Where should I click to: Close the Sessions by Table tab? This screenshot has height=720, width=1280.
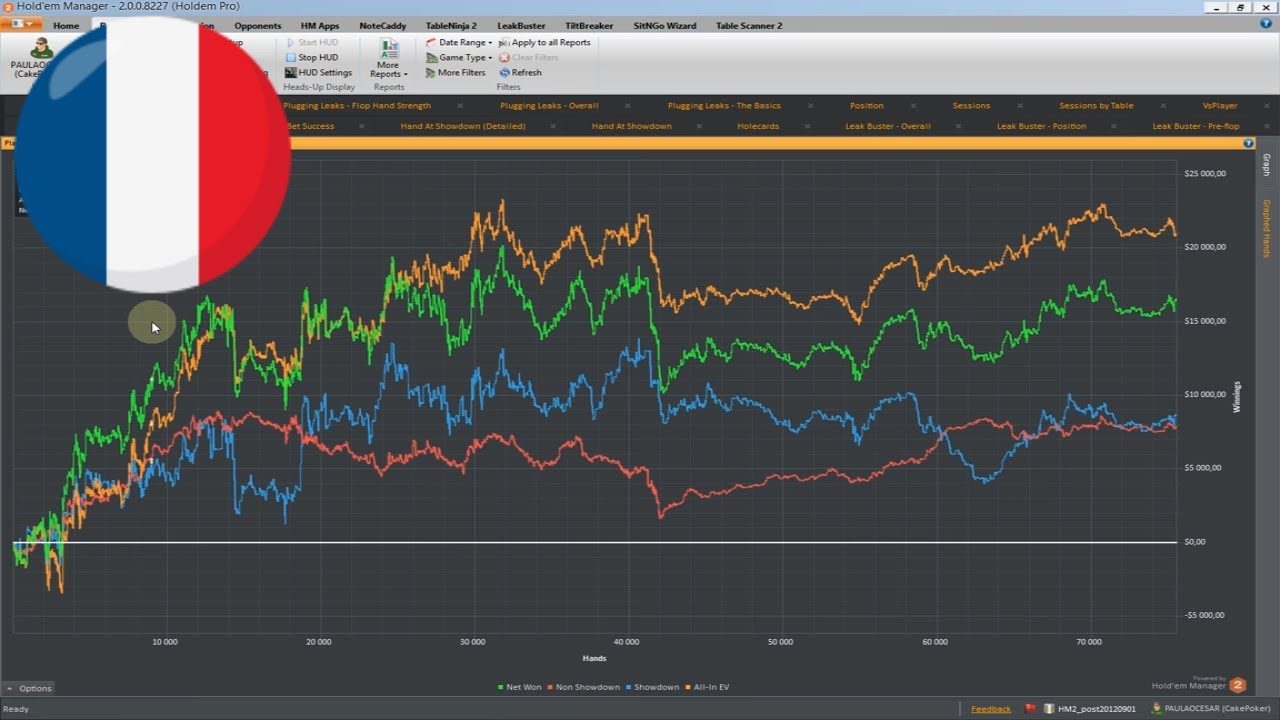(1163, 106)
